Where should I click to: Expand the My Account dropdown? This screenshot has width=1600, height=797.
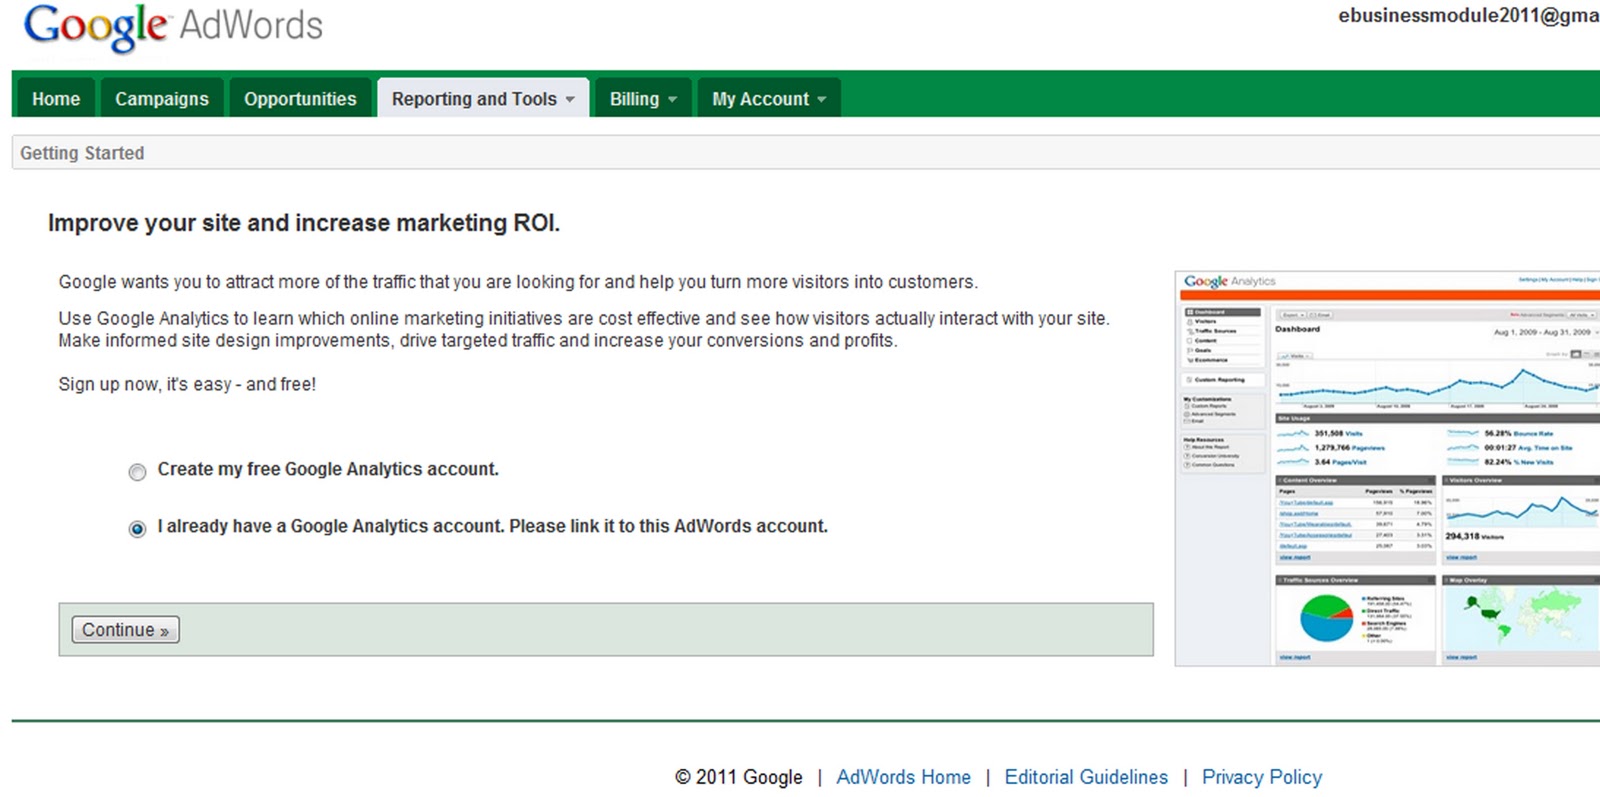(x=768, y=99)
